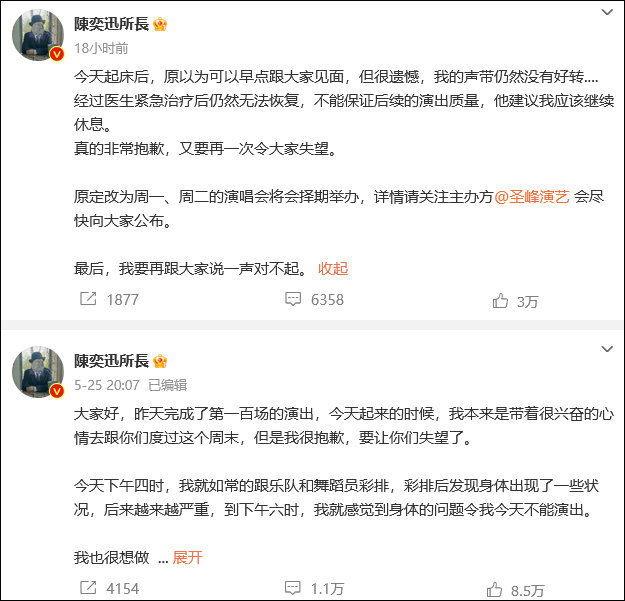
Task: Expand the second post with 展开
Action: [187, 557]
